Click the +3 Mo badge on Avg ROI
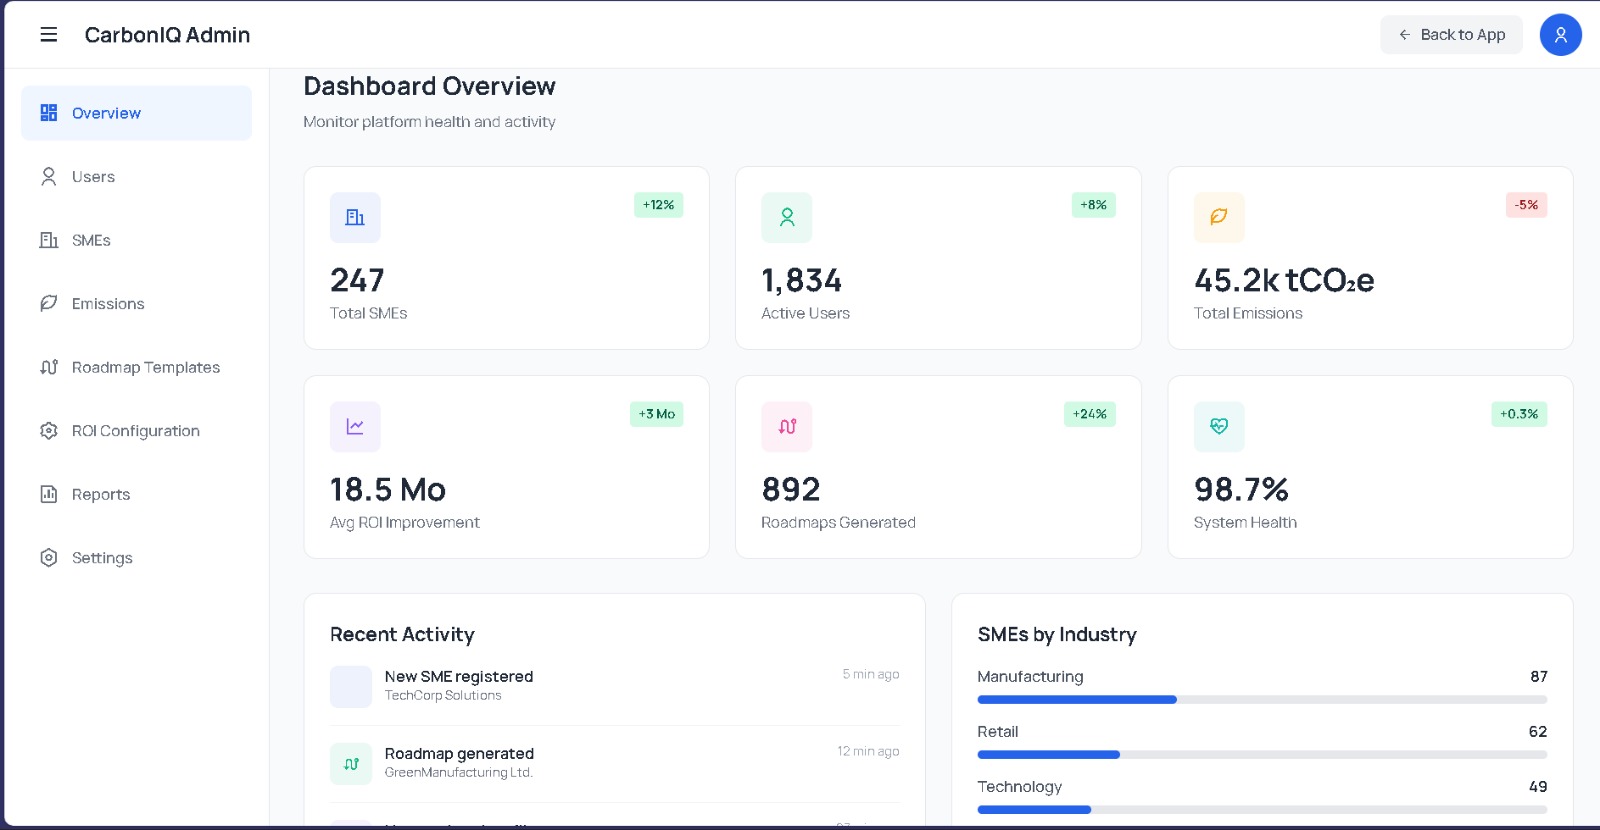The height and width of the screenshot is (830, 1600). [x=657, y=414]
